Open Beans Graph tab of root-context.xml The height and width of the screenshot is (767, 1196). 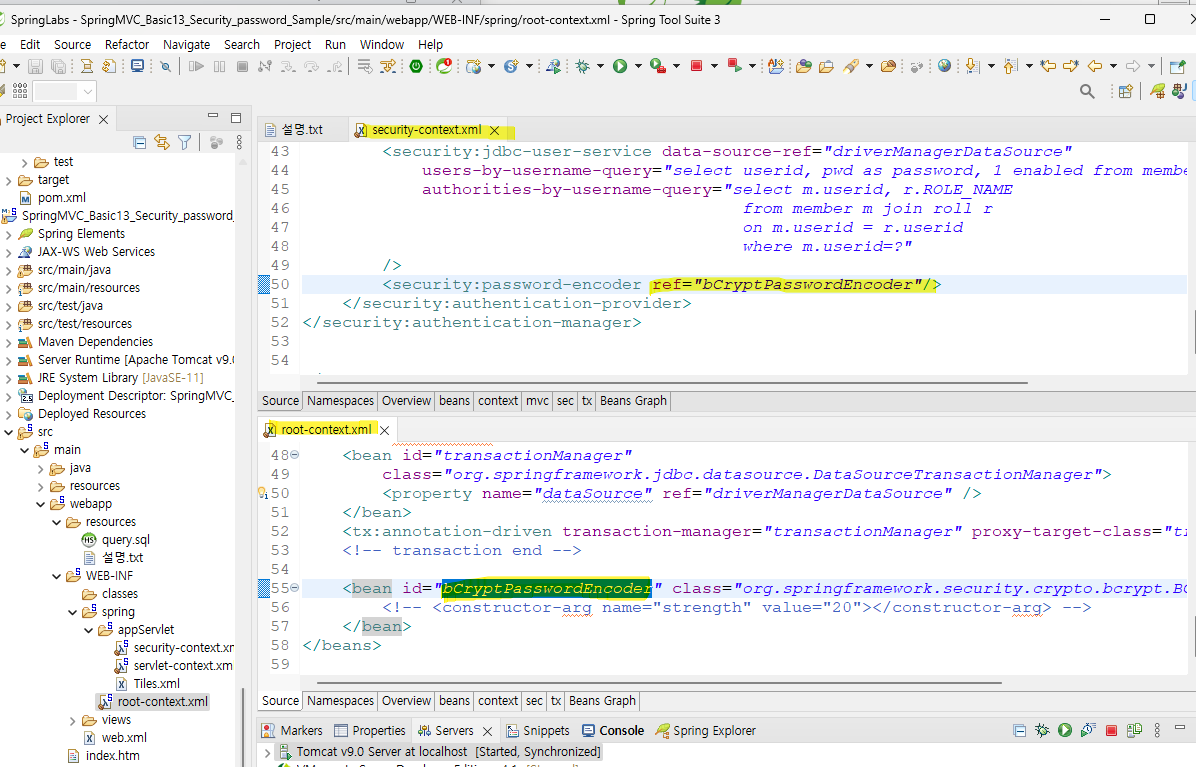(602, 701)
